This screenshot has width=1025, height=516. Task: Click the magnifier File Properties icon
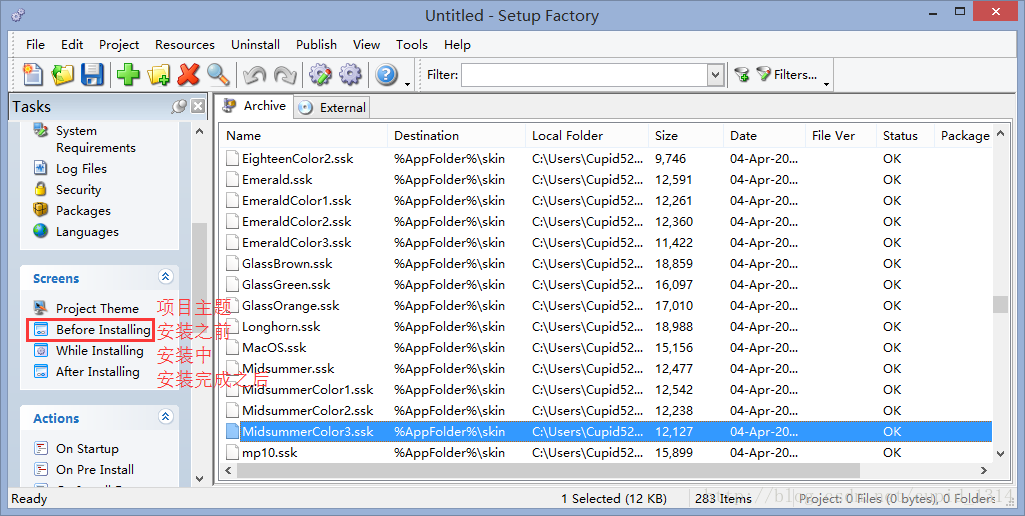(218, 75)
